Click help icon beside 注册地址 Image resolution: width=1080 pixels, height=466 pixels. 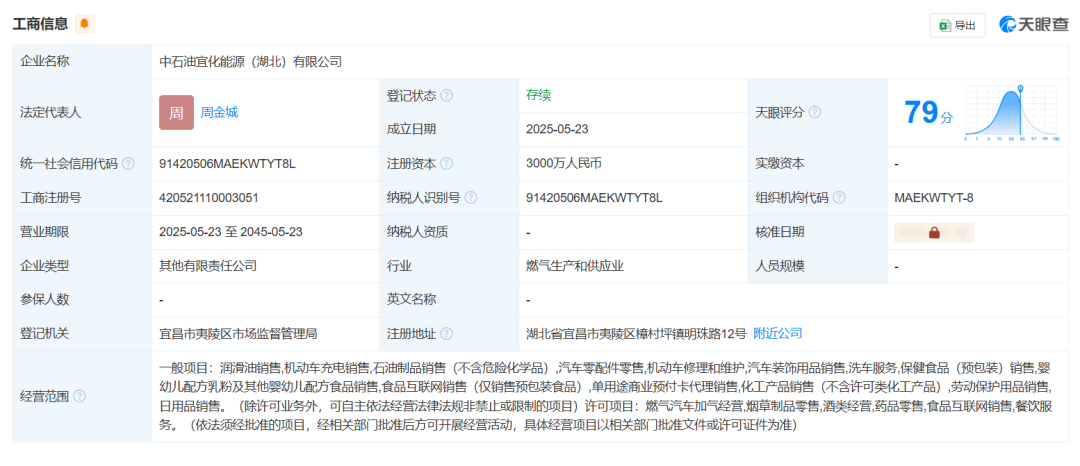(446, 334)
